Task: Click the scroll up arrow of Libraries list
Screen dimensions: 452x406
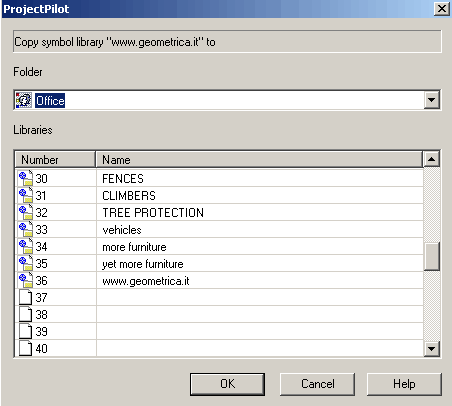Action: coord(431,159)
